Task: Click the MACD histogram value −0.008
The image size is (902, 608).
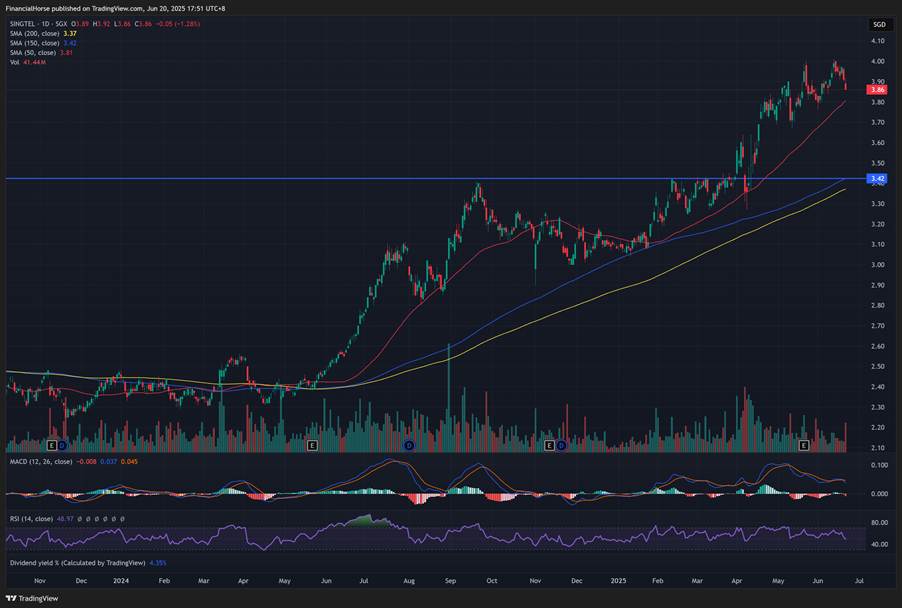Action: 87,461
